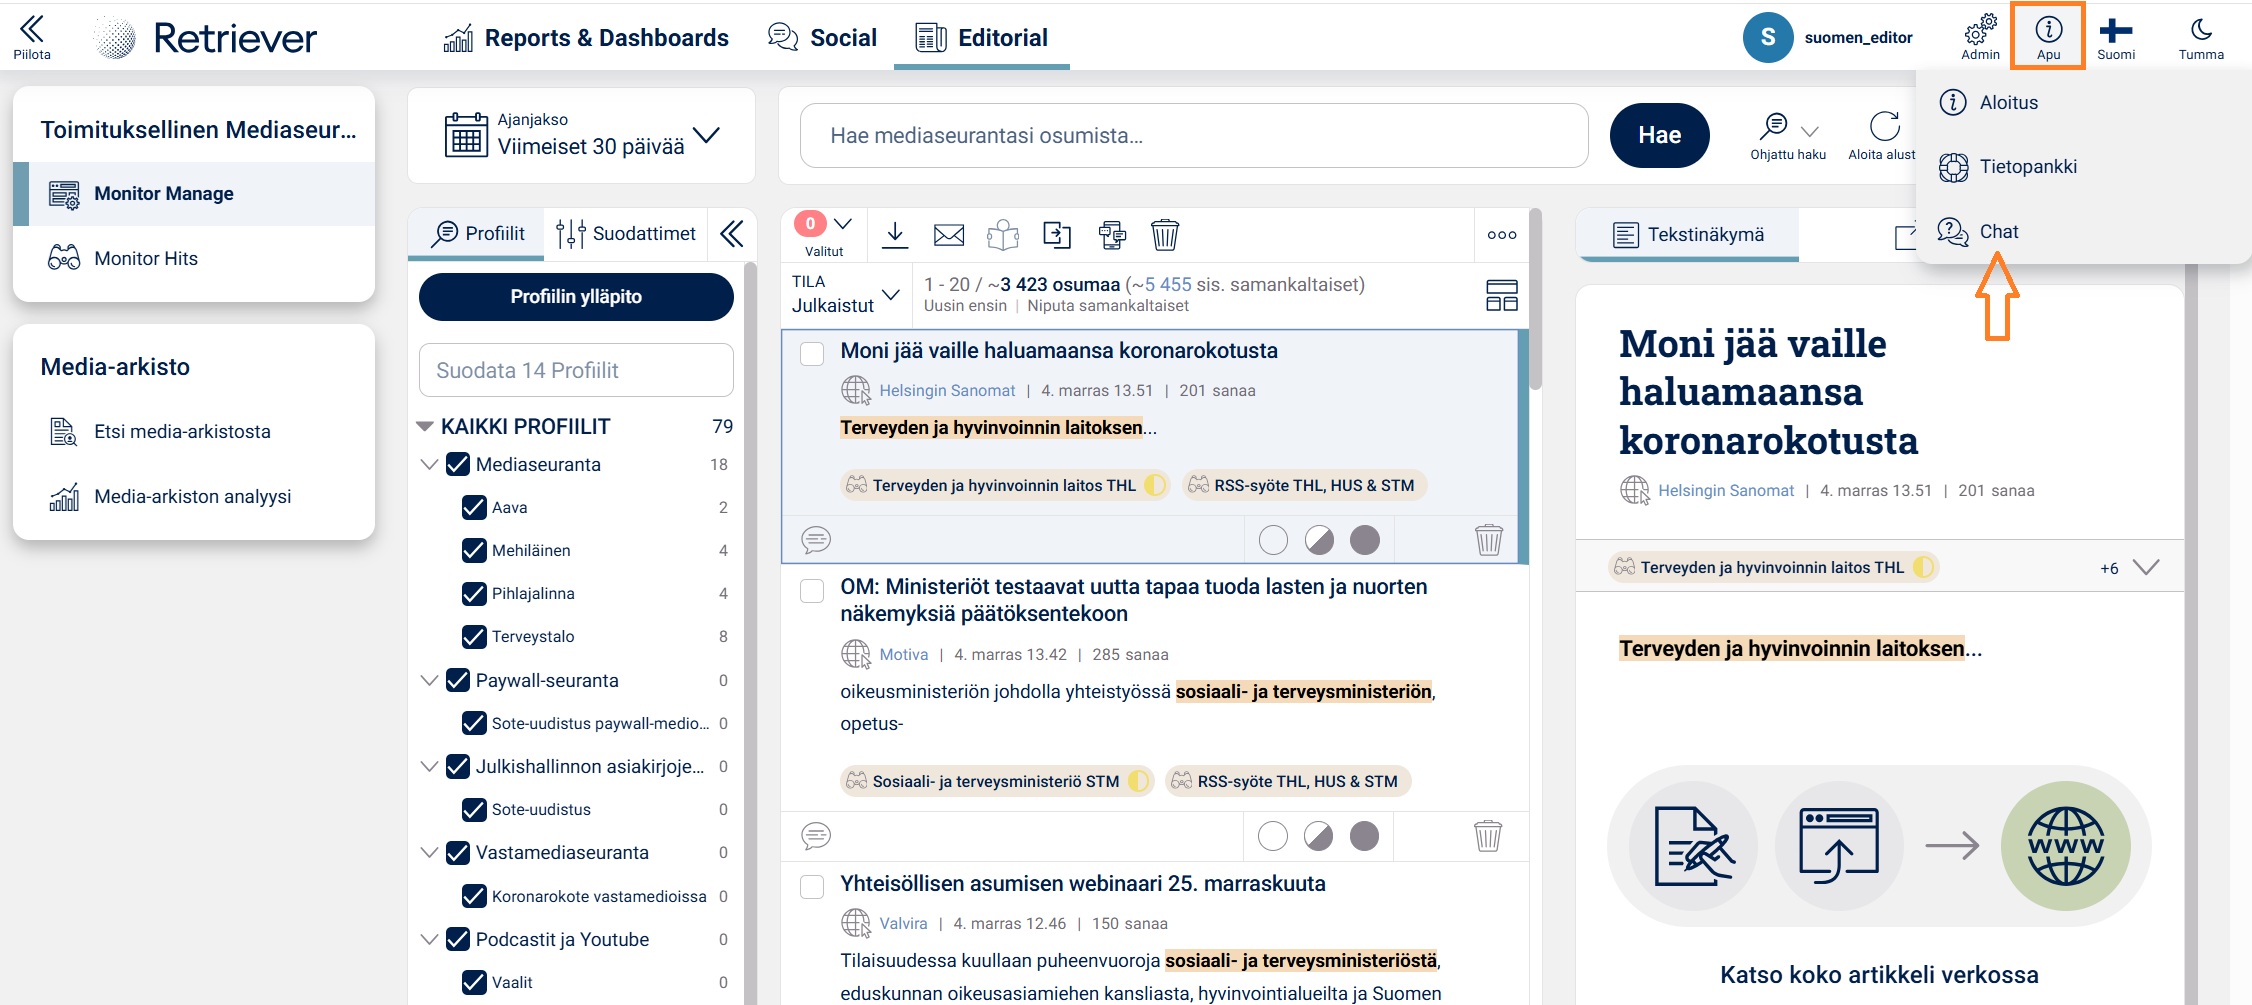Image resolution: width=2252 pixels, height=1005 pixels.
Task: Click the AI assistant box icon in toolbar
Action: pos(1003,235)
